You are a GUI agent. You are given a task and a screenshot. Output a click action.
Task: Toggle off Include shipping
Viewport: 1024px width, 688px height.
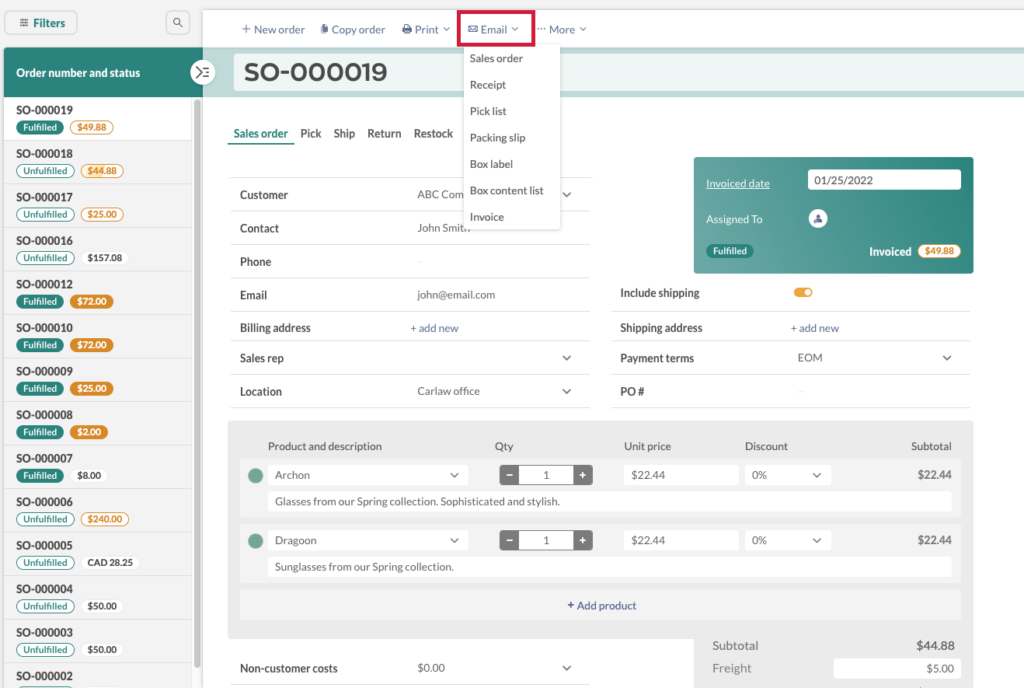coord(802,292)
